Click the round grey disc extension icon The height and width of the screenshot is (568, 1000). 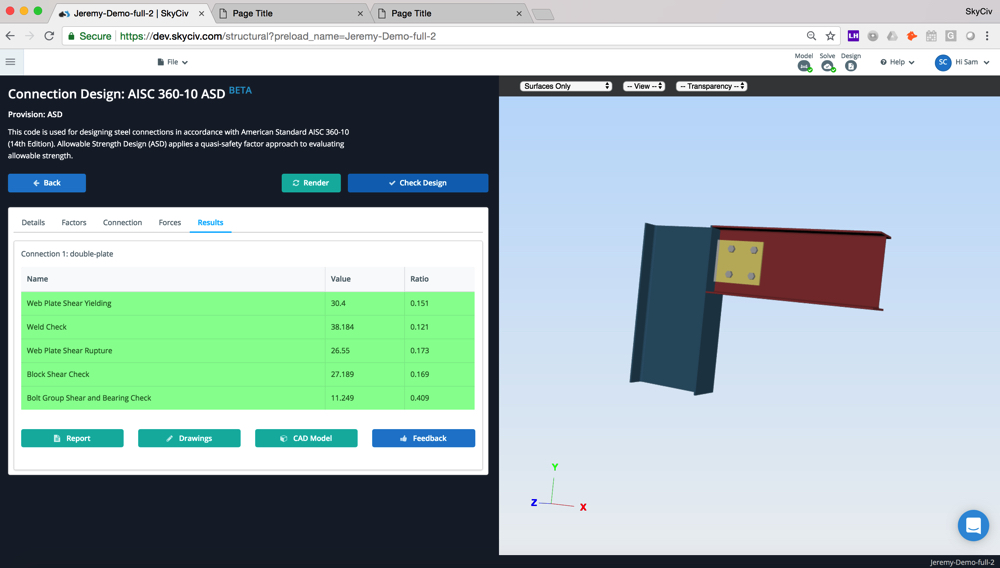[873, 36]
